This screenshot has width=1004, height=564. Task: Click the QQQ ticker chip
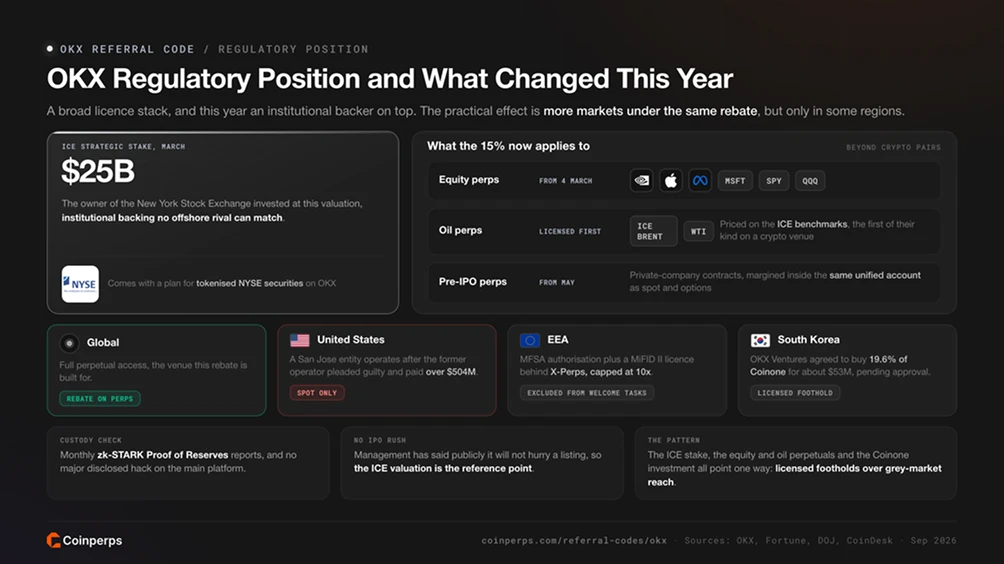(810, 181)
